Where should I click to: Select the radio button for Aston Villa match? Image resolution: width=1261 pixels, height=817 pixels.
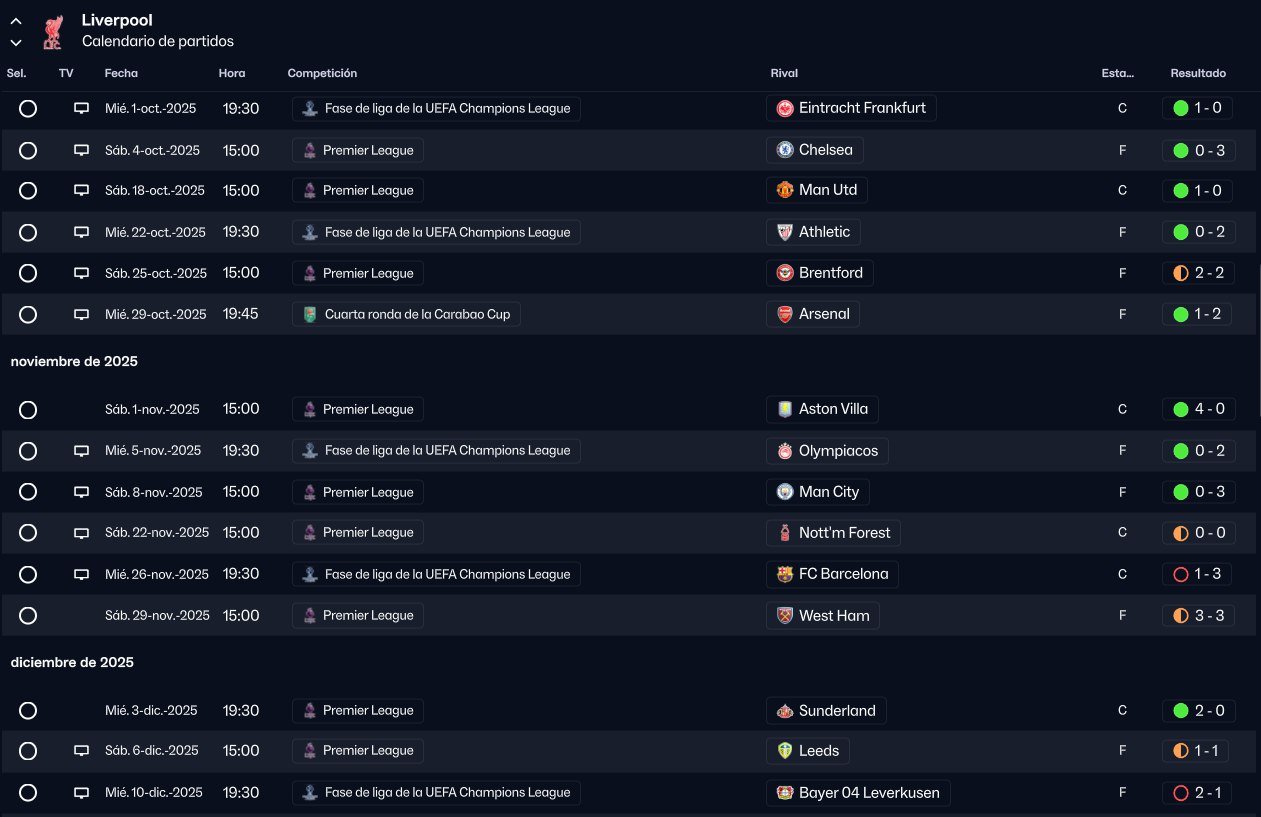[28, 409]
